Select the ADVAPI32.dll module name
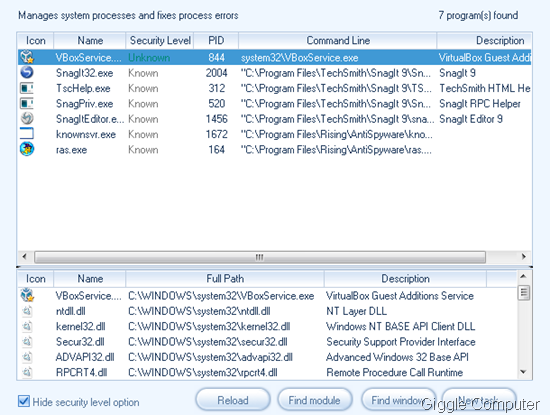Viewport: 550px width, 415px height. [x=85, y=357]
